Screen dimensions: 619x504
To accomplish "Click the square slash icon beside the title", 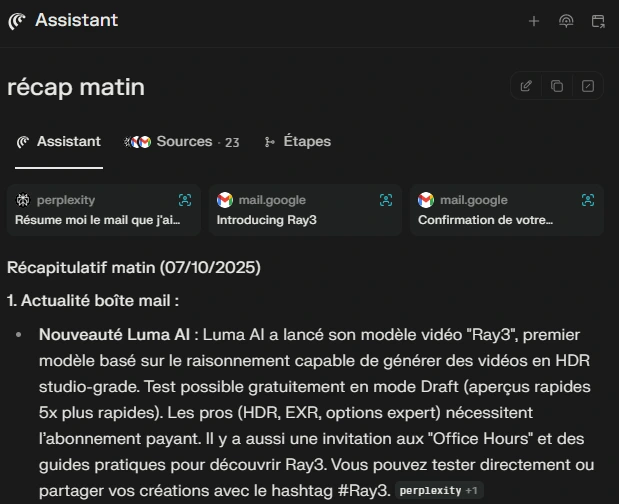I will (588, 86).
